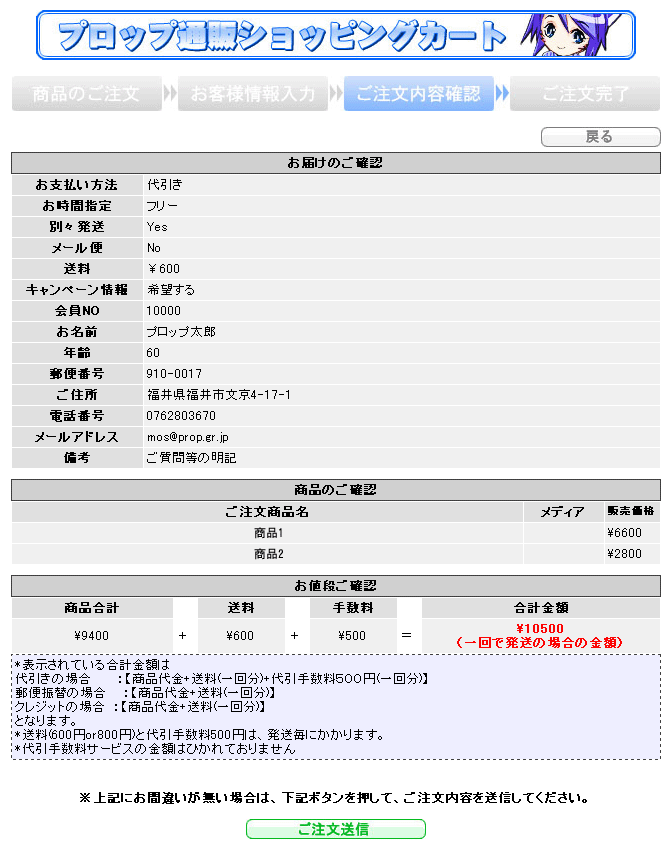Click price ¥6600
The height and width of the screenshot is (855, 661).
(624, 533)
